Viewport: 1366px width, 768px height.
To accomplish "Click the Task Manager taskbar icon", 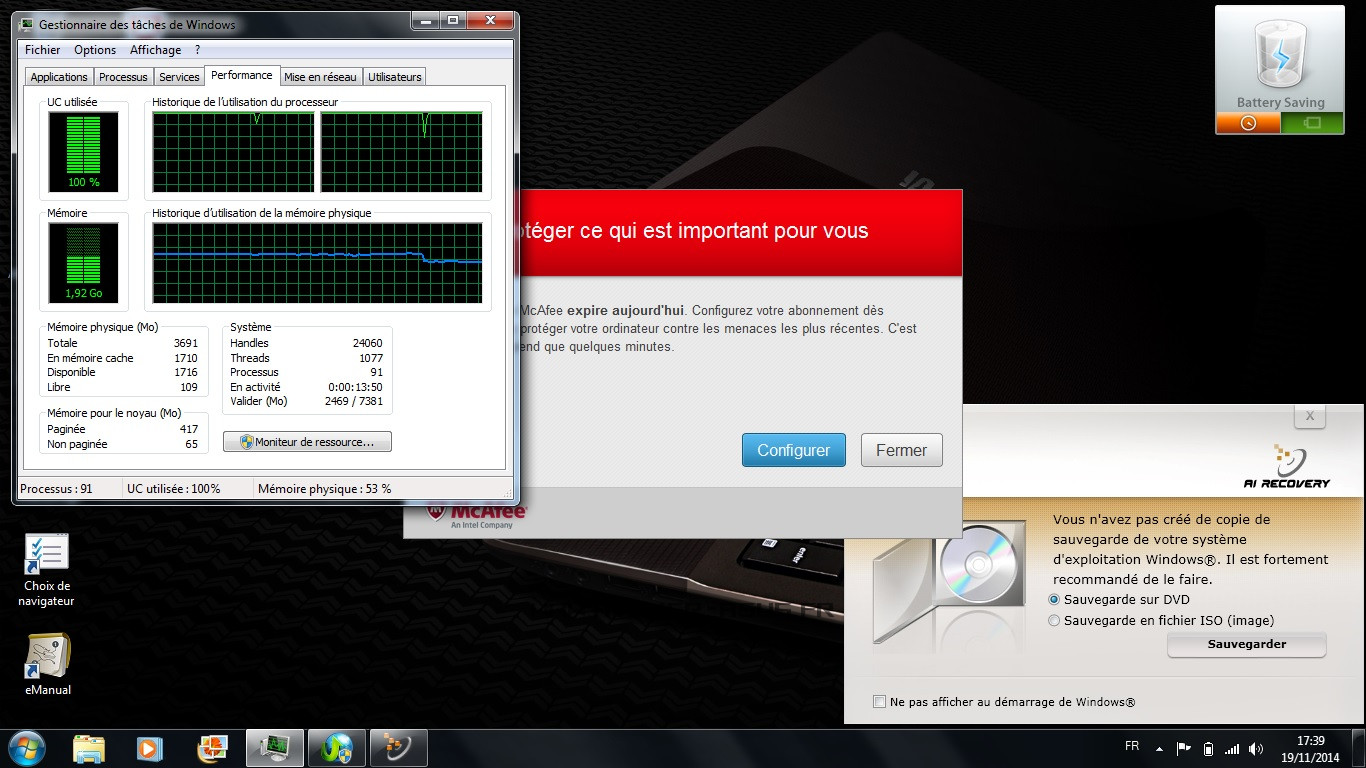I will [x=274, y=748].
